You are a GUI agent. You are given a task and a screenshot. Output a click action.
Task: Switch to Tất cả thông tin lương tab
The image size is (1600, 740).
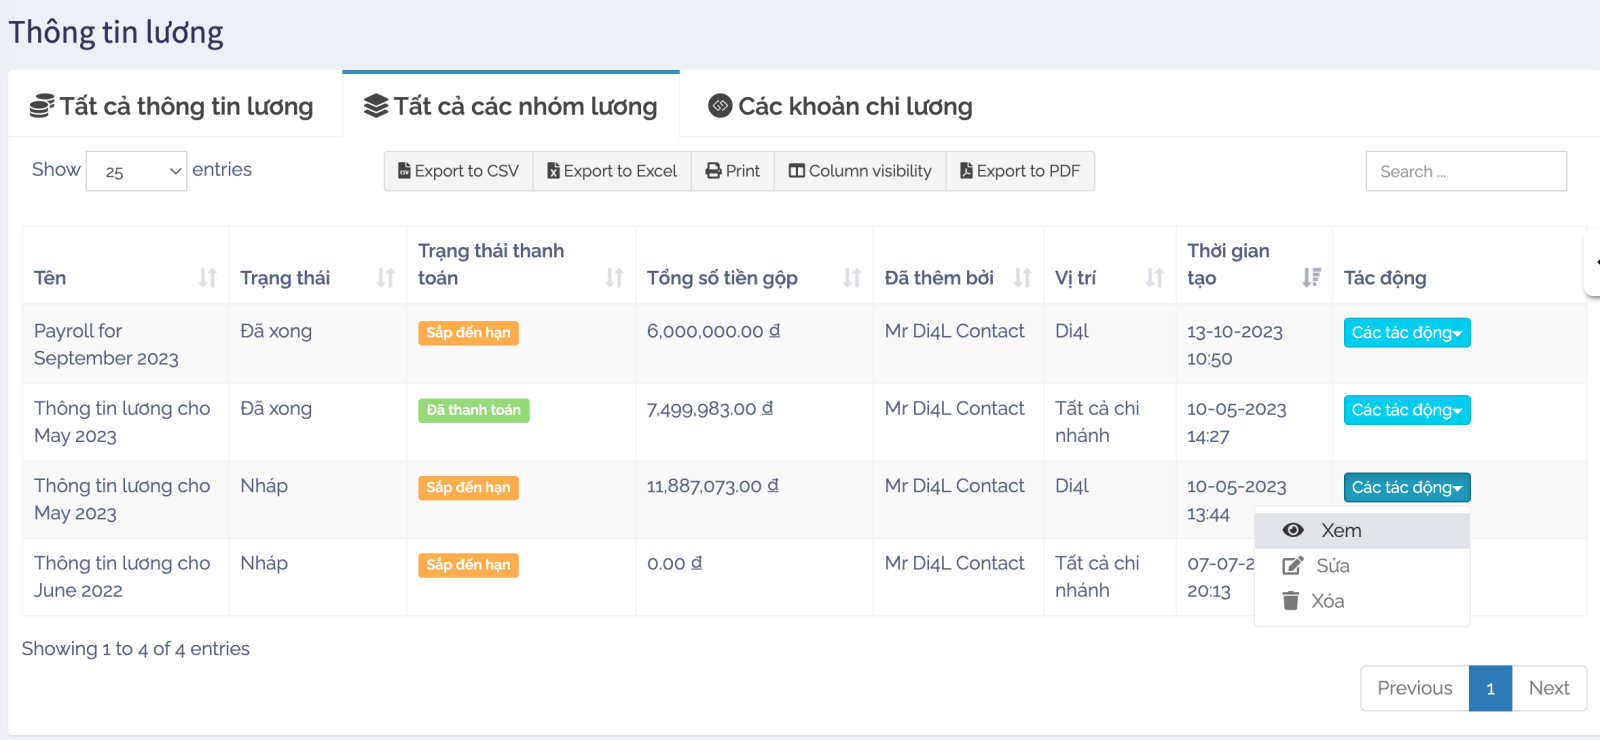(172, 106)
